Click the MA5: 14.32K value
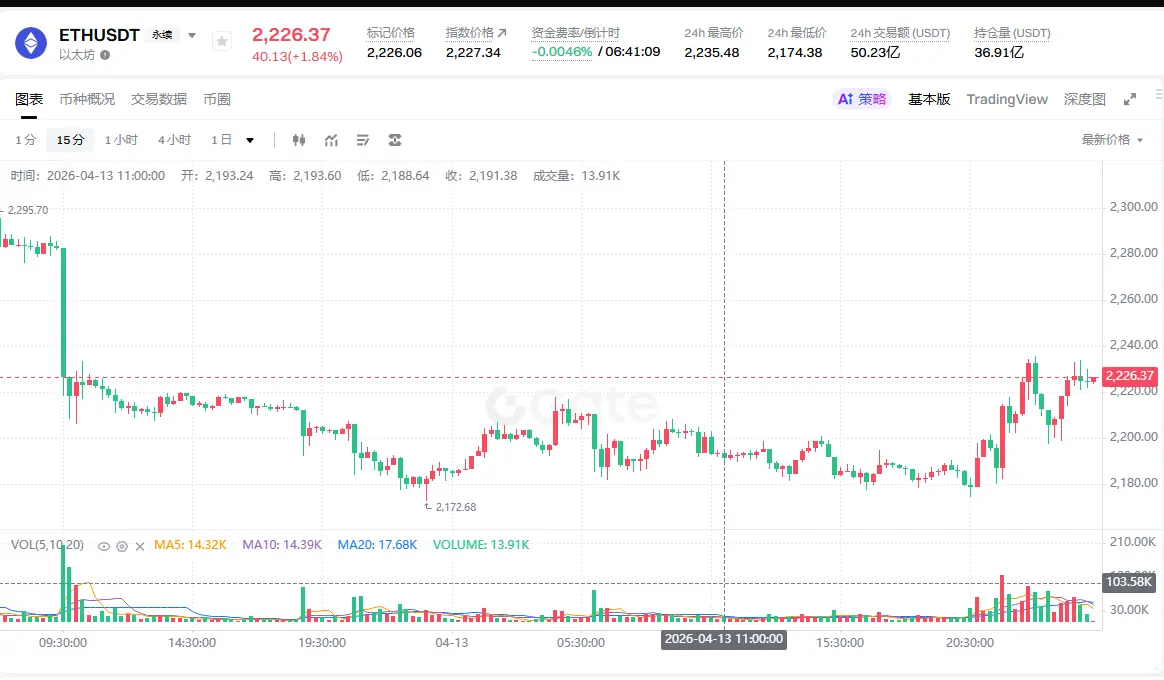 [x=190, y=545]
